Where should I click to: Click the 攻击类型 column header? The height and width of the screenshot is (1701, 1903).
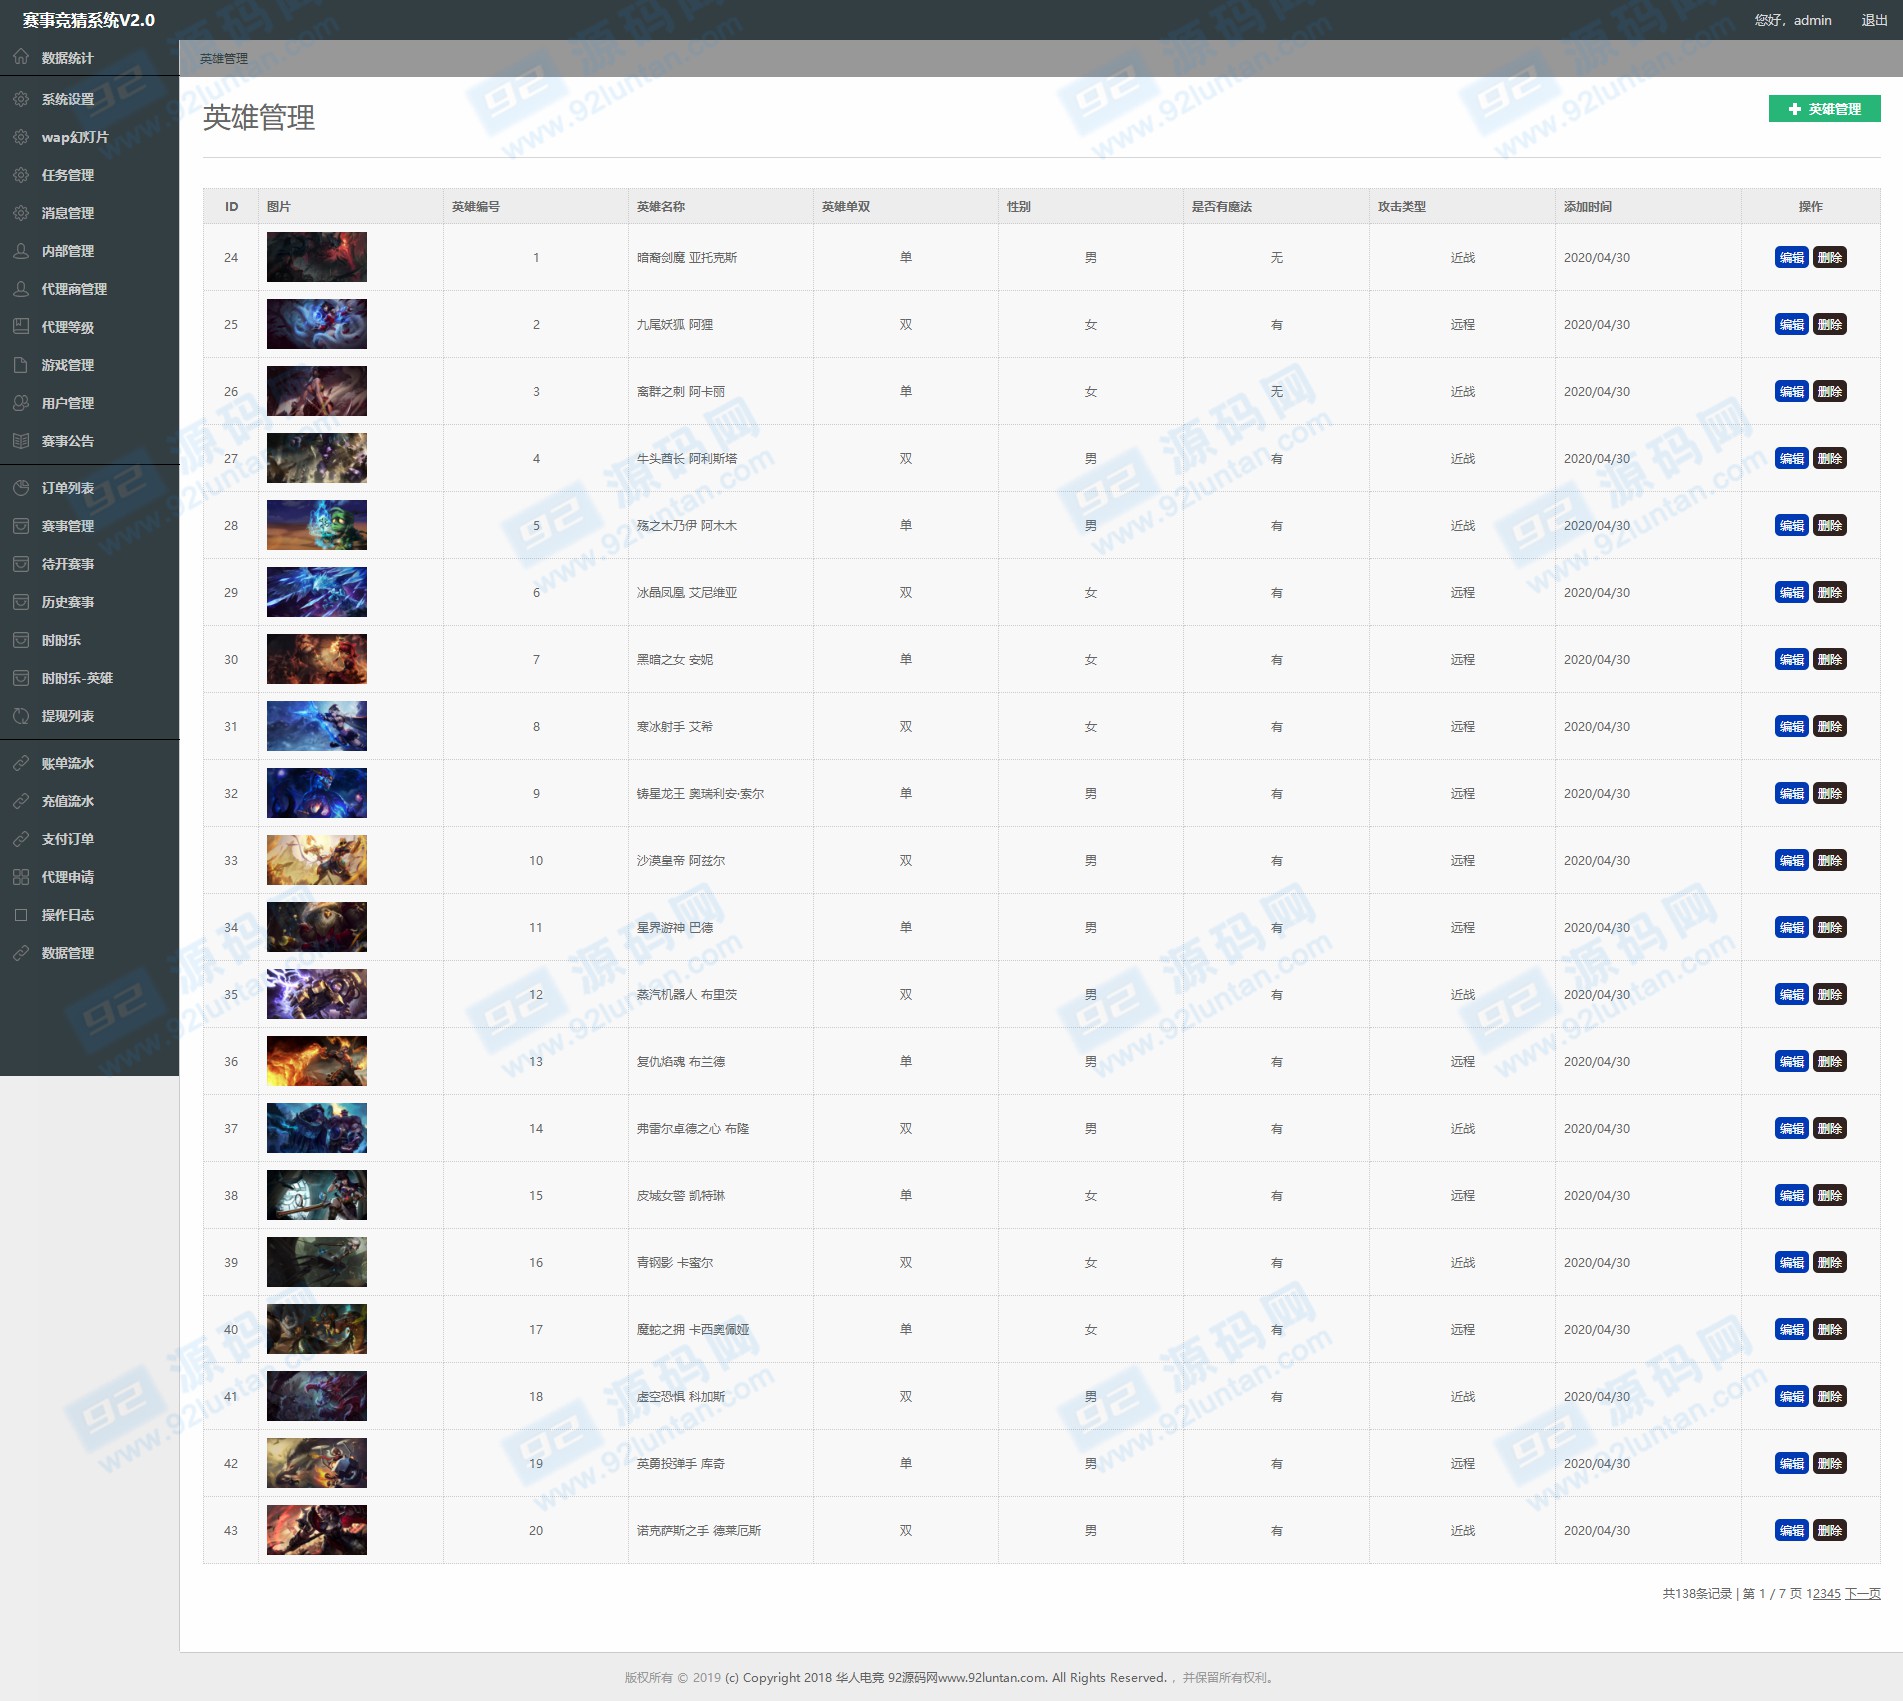(x=1402, y=207)
